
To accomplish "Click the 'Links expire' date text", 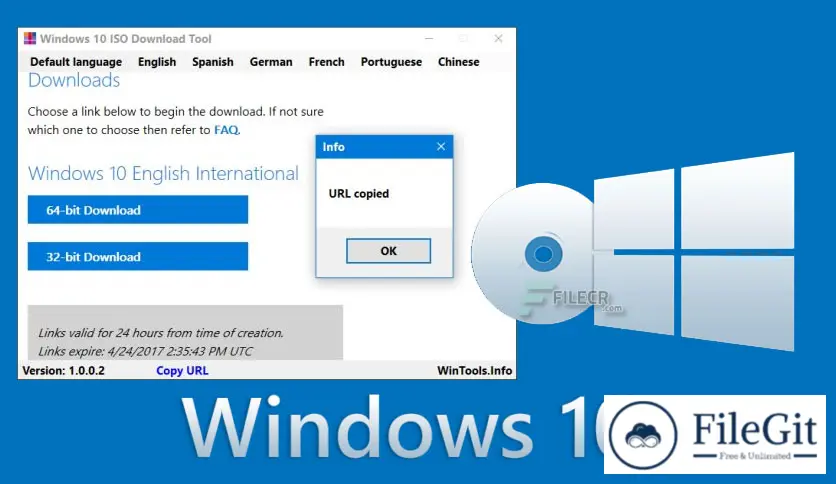I will pos(145,351).
